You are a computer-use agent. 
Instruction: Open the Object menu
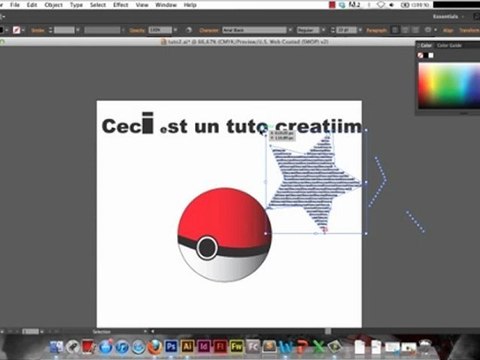pos(54,5)
